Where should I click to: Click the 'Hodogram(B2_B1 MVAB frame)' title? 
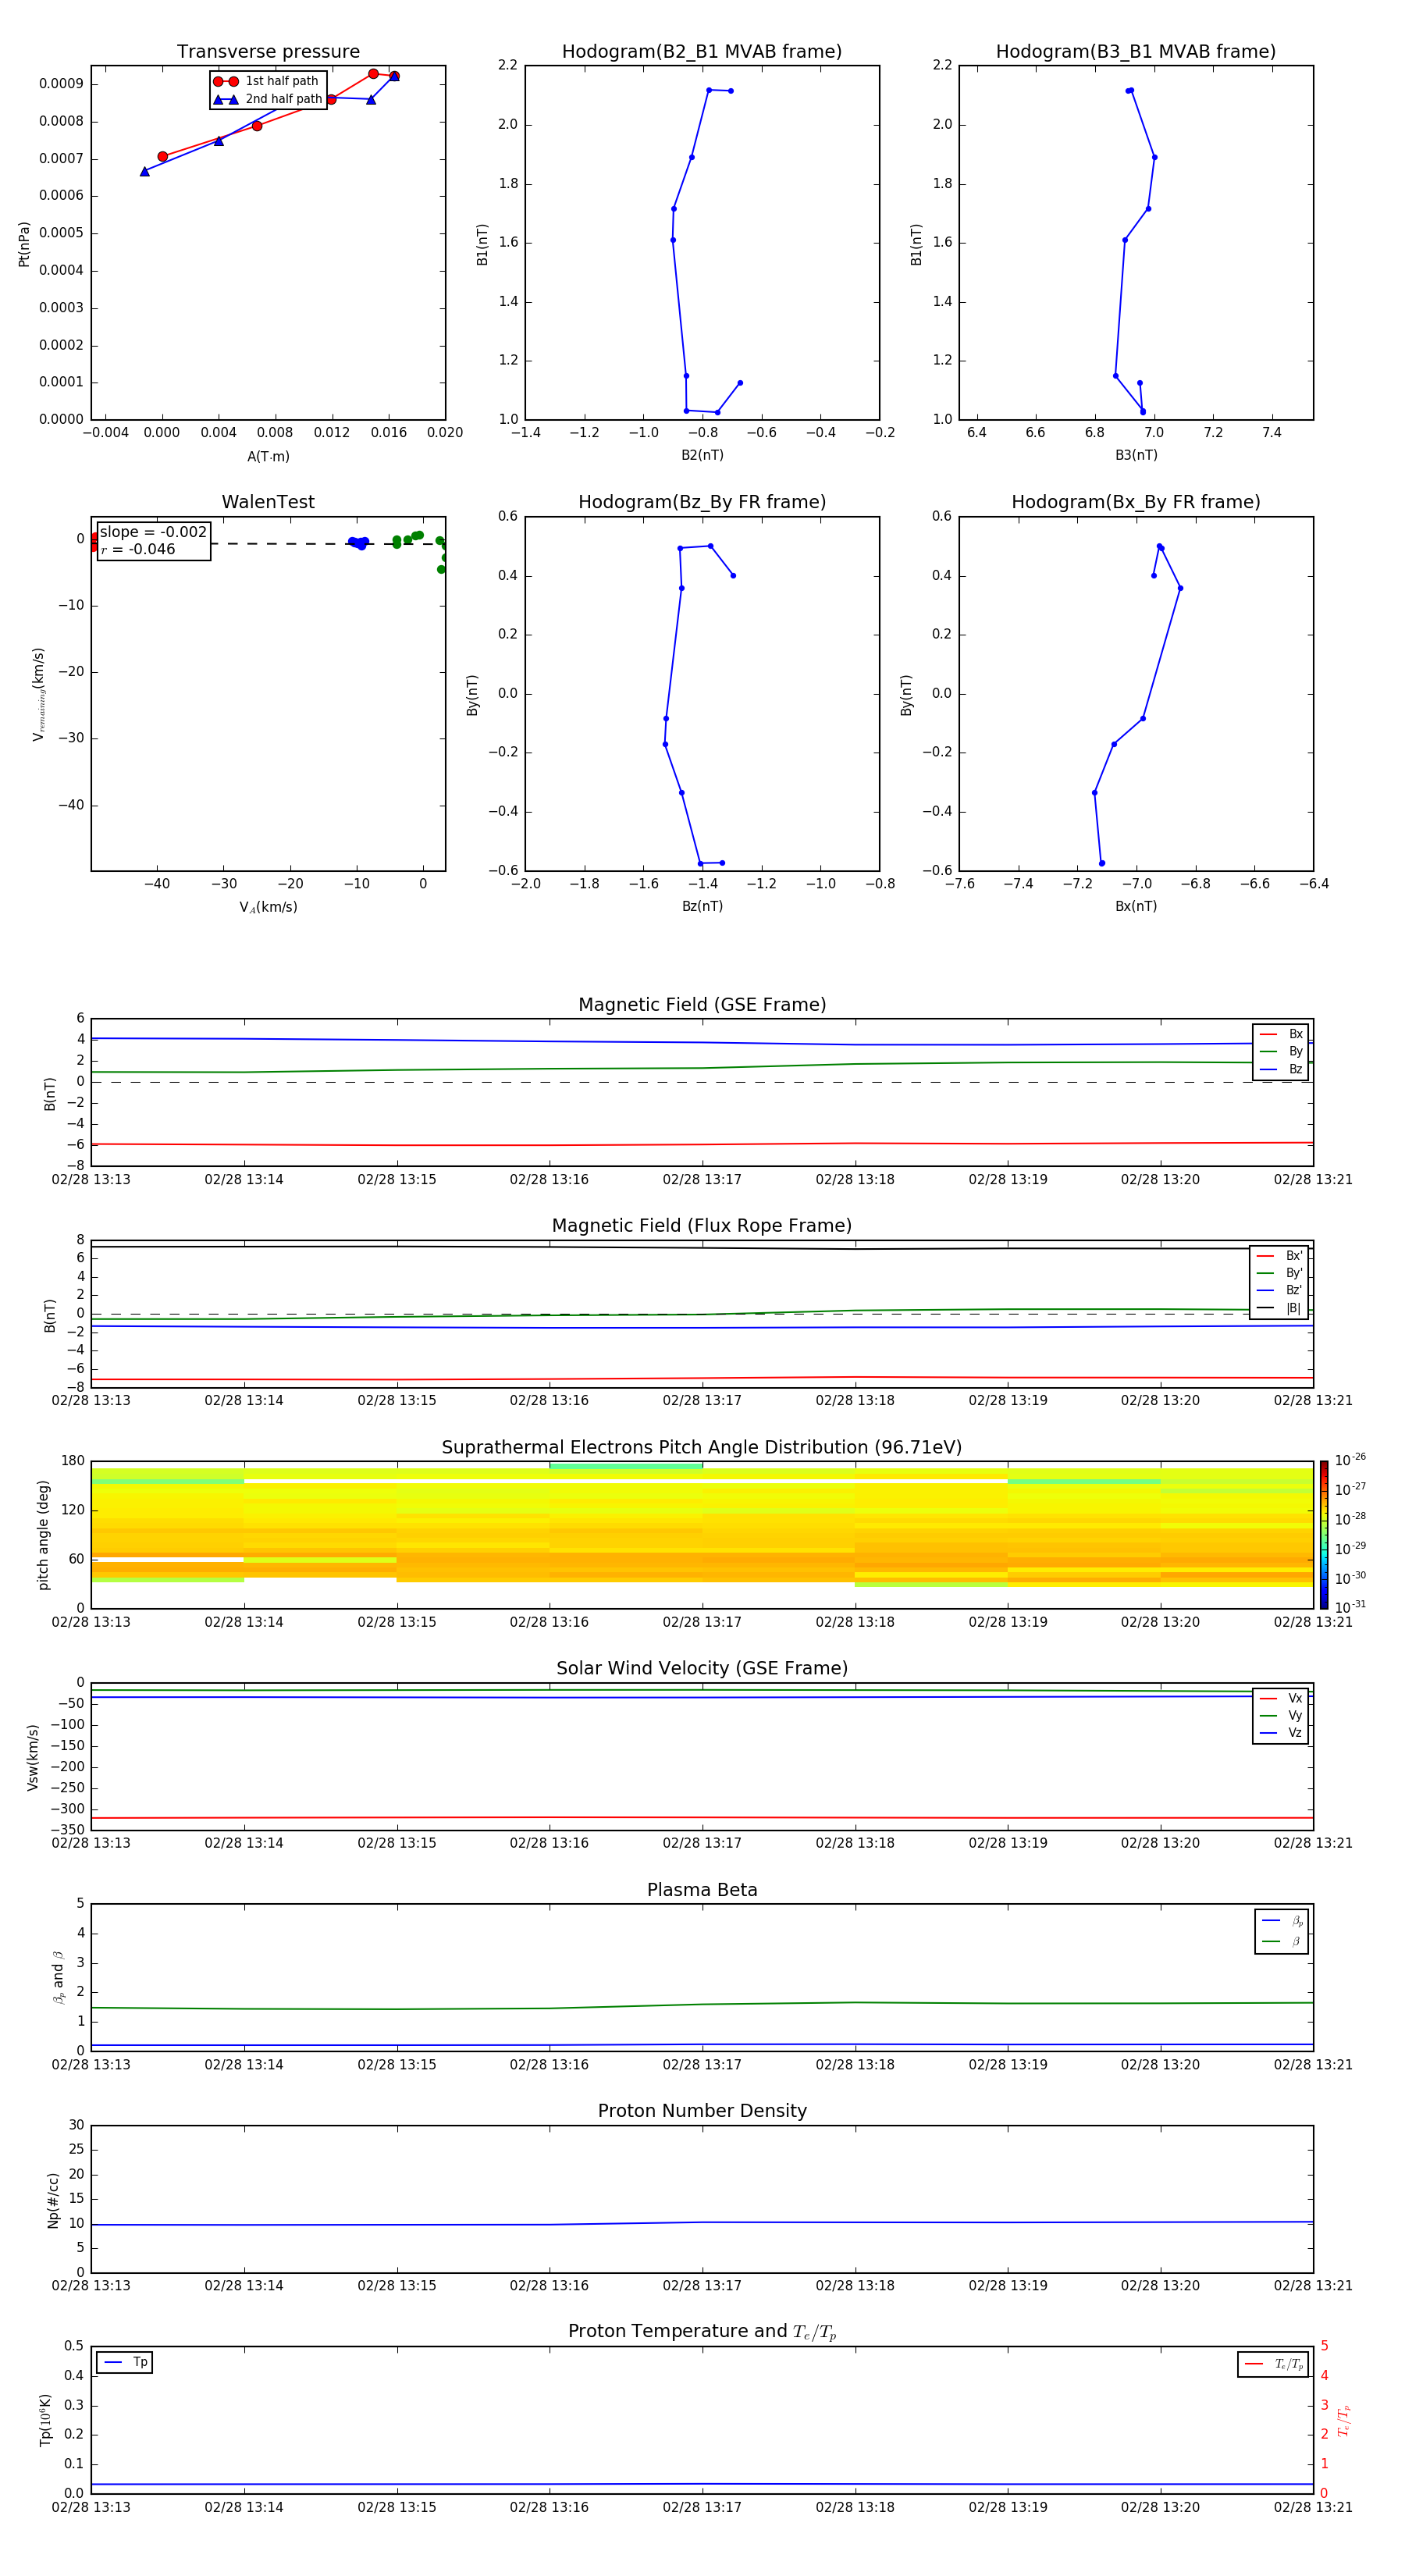(x=702, y=51)
